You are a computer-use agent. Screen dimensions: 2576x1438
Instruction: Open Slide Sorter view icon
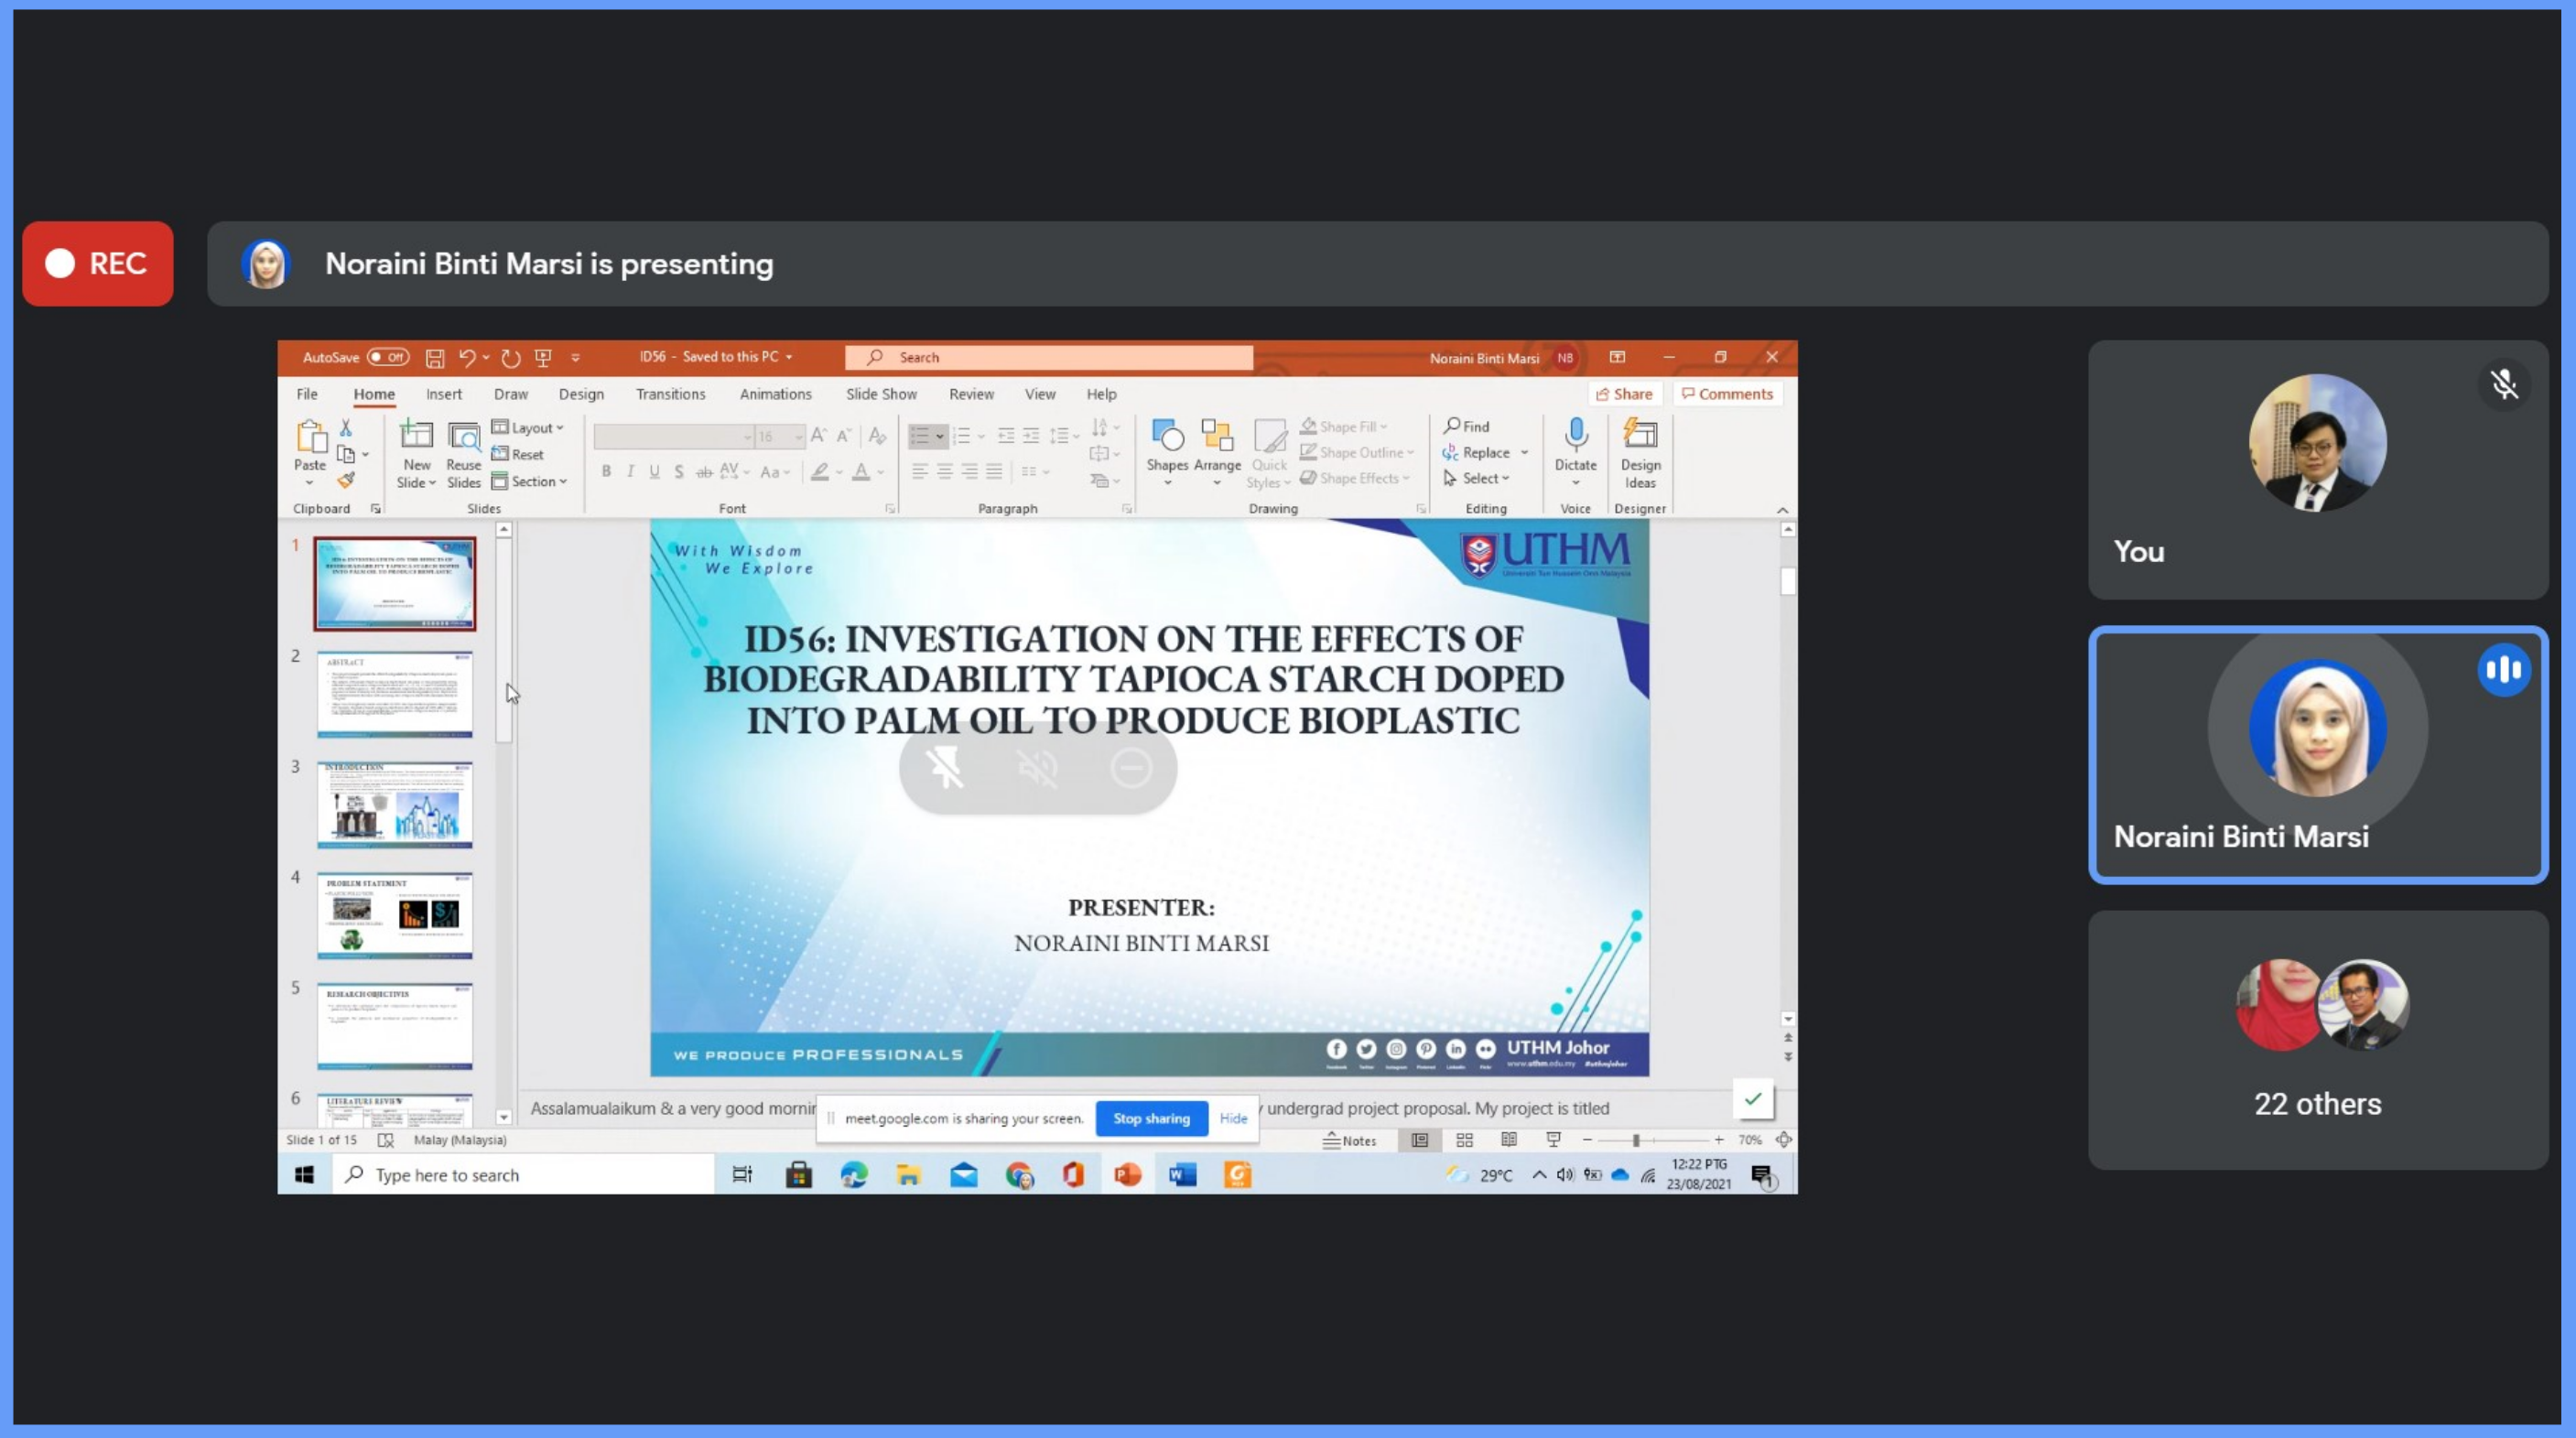click(1464, 1140)
